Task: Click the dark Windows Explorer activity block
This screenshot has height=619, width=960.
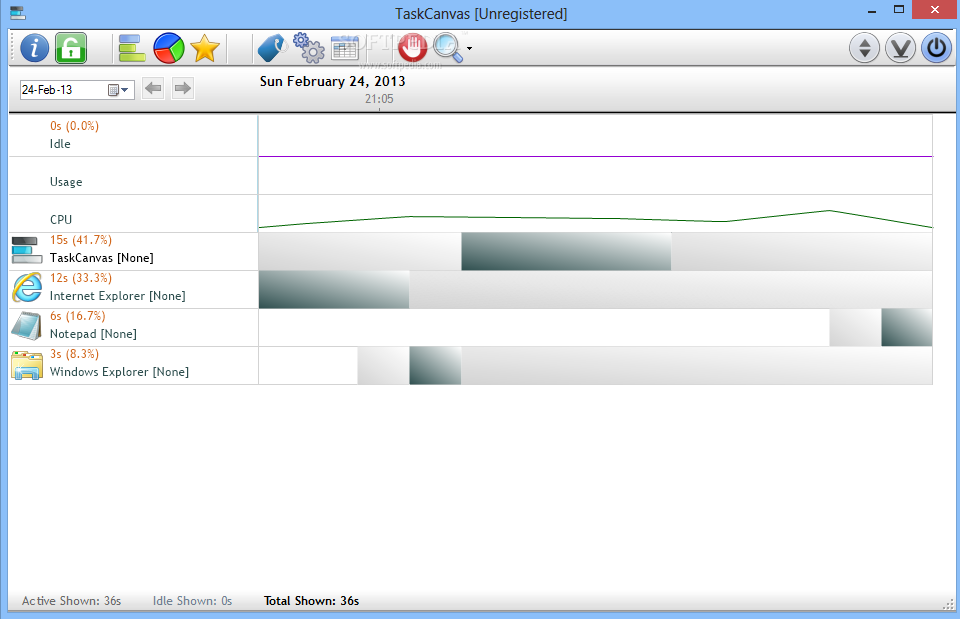Action: coord(435,366)
